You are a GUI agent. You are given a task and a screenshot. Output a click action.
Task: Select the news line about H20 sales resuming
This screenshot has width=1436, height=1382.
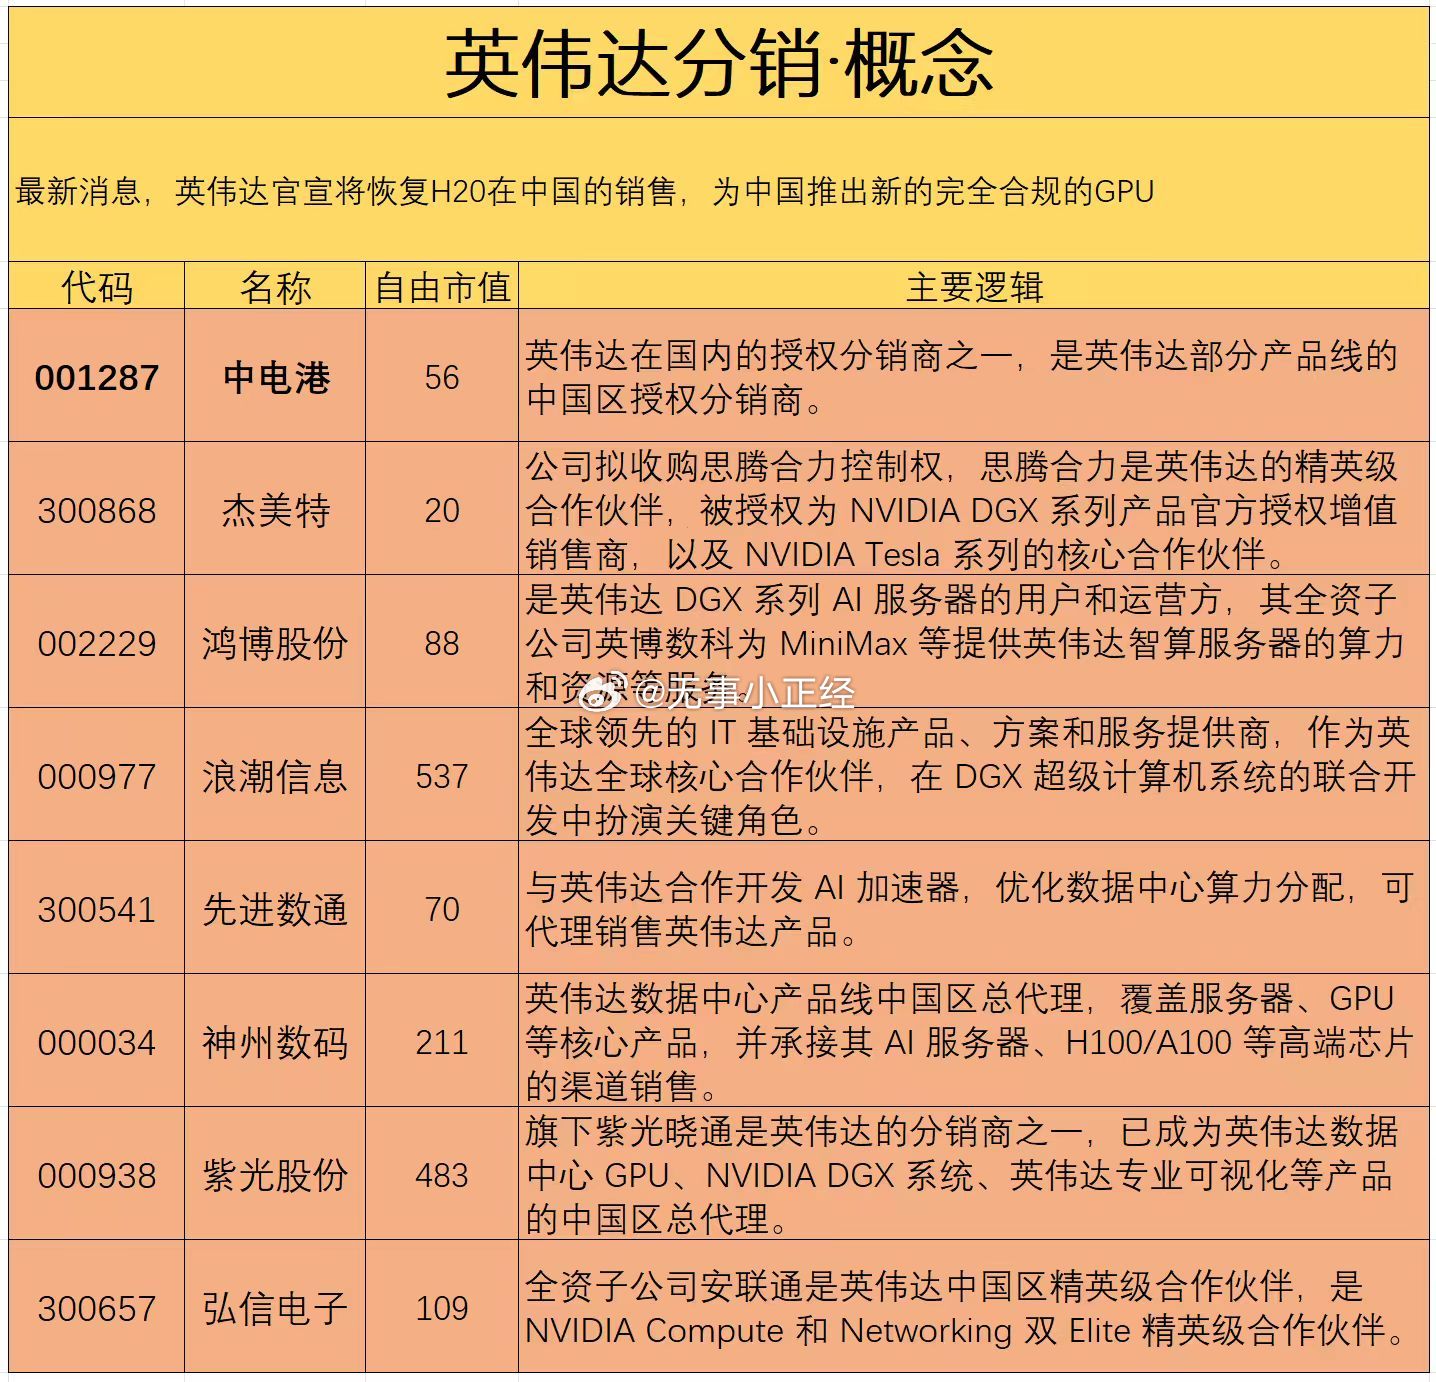pos(585,190)
